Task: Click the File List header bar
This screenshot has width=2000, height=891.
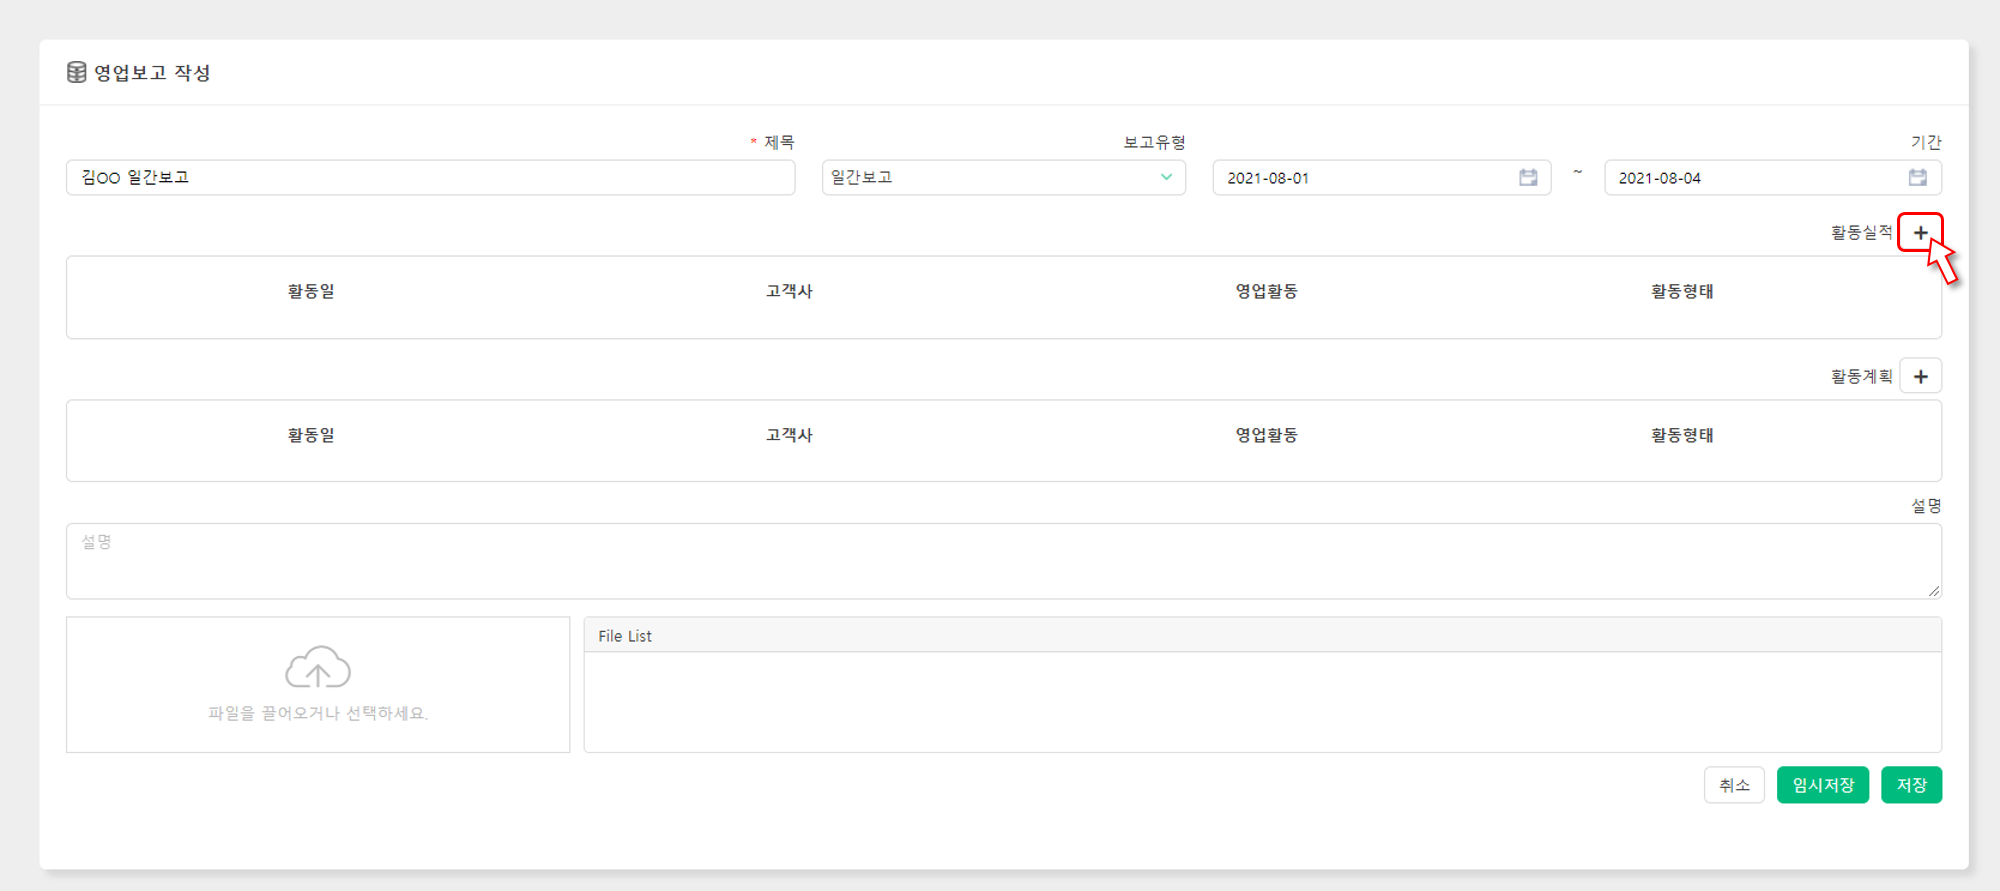Action: pos(1262,635)
